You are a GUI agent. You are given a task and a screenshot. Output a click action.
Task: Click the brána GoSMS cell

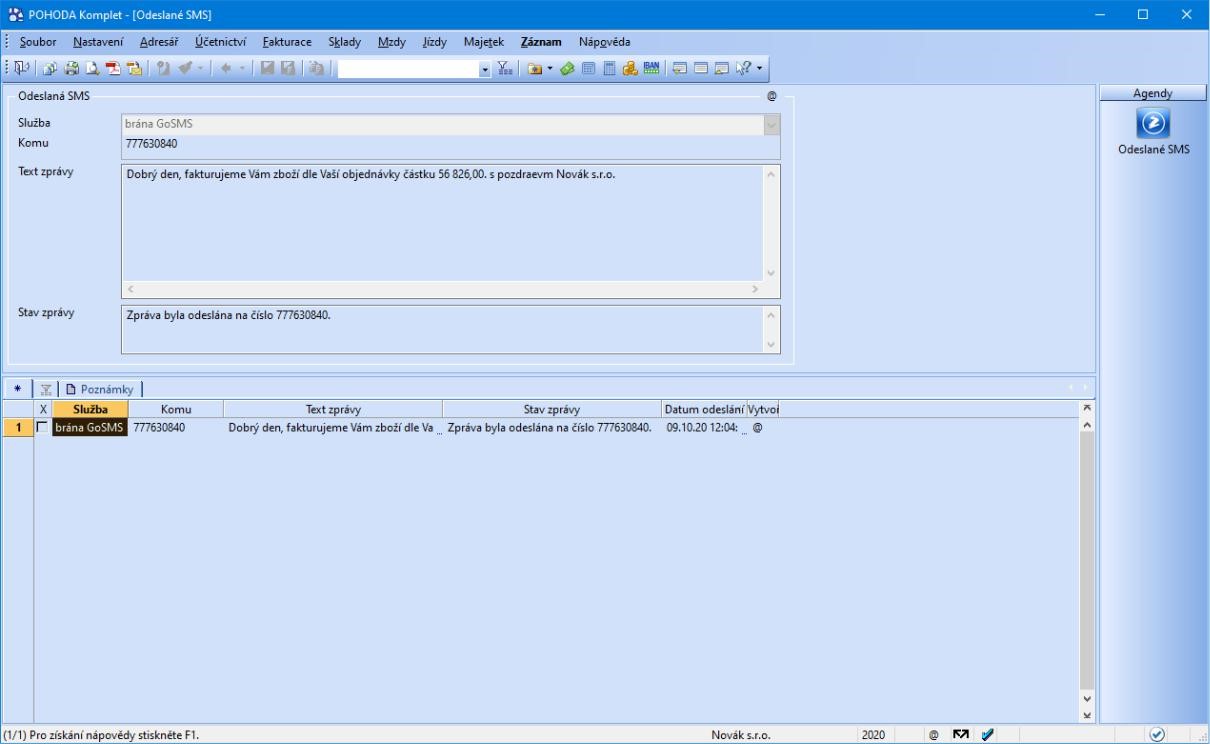click(x=89, y=427)
